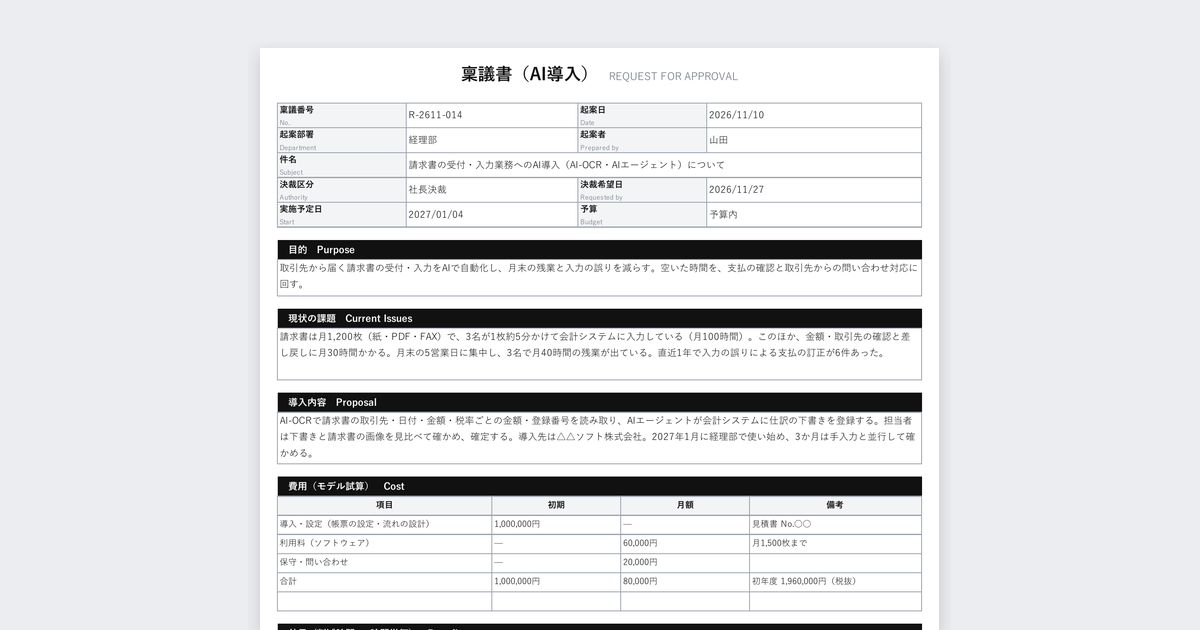
Task: Select the row label 保守・問い合わせ
Action: (314, 562)
